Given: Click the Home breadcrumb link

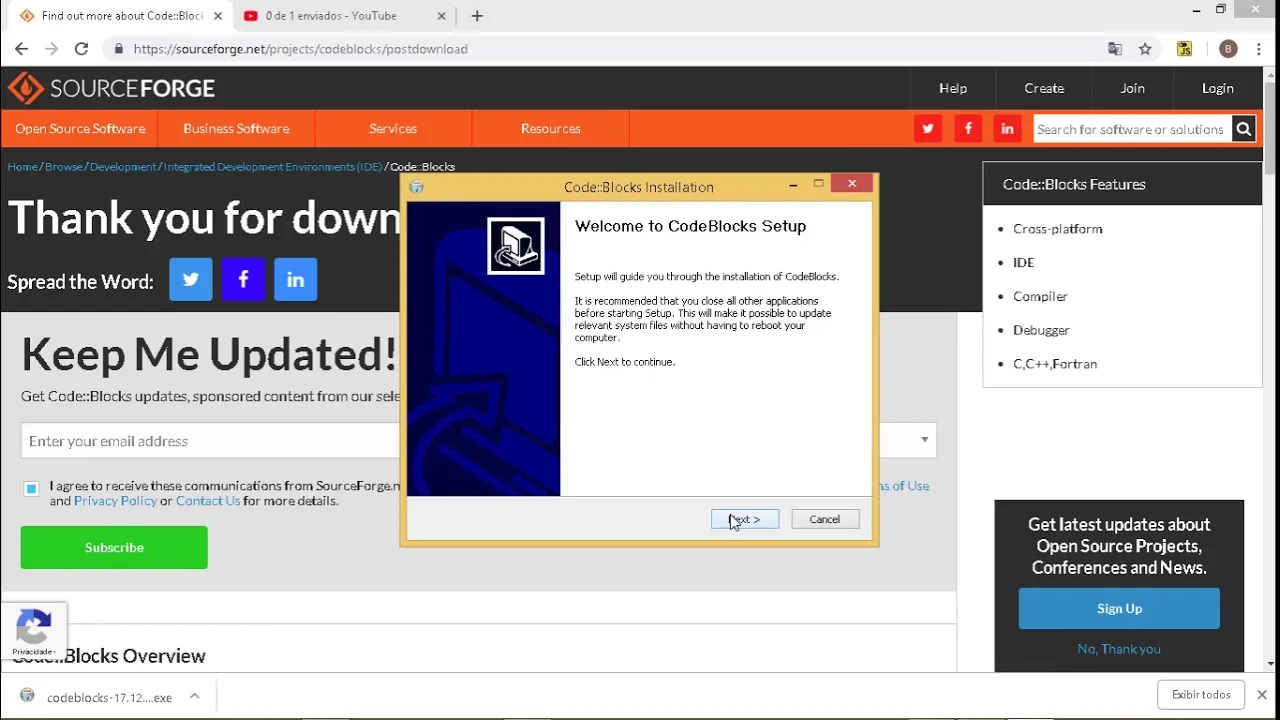Looking at the screenshot, I should point(23,167).
